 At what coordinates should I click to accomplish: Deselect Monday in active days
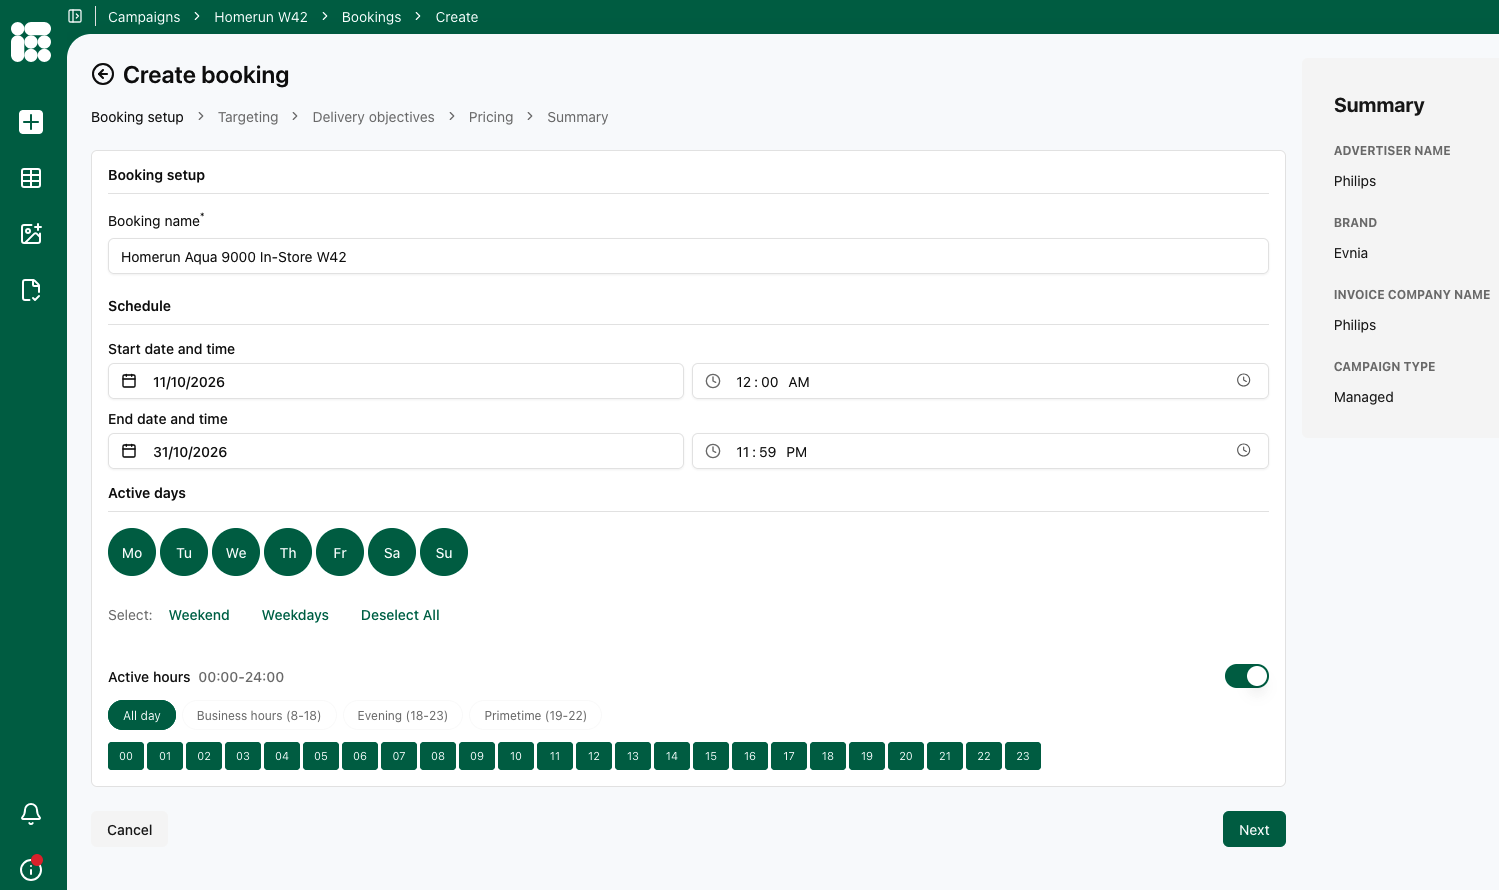(x=132, y=552)
